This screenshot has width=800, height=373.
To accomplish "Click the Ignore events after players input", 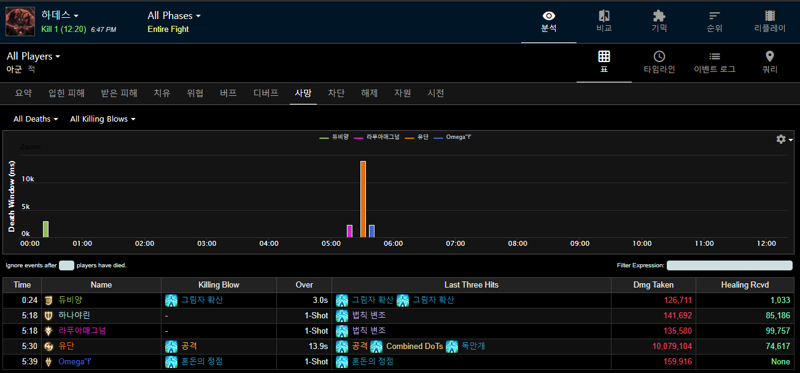I will (x=67, y=265).
